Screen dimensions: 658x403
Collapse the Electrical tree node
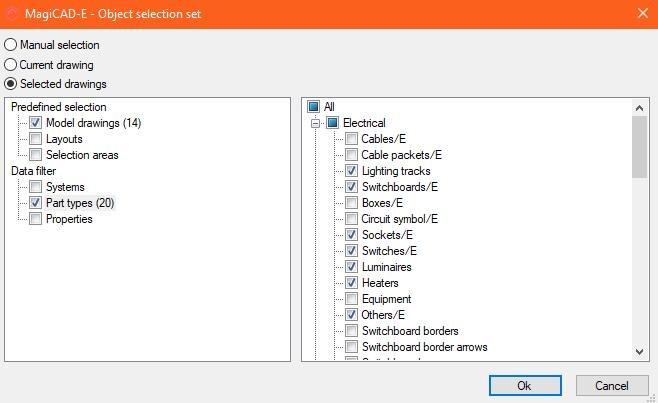click(x=316, y=123)
